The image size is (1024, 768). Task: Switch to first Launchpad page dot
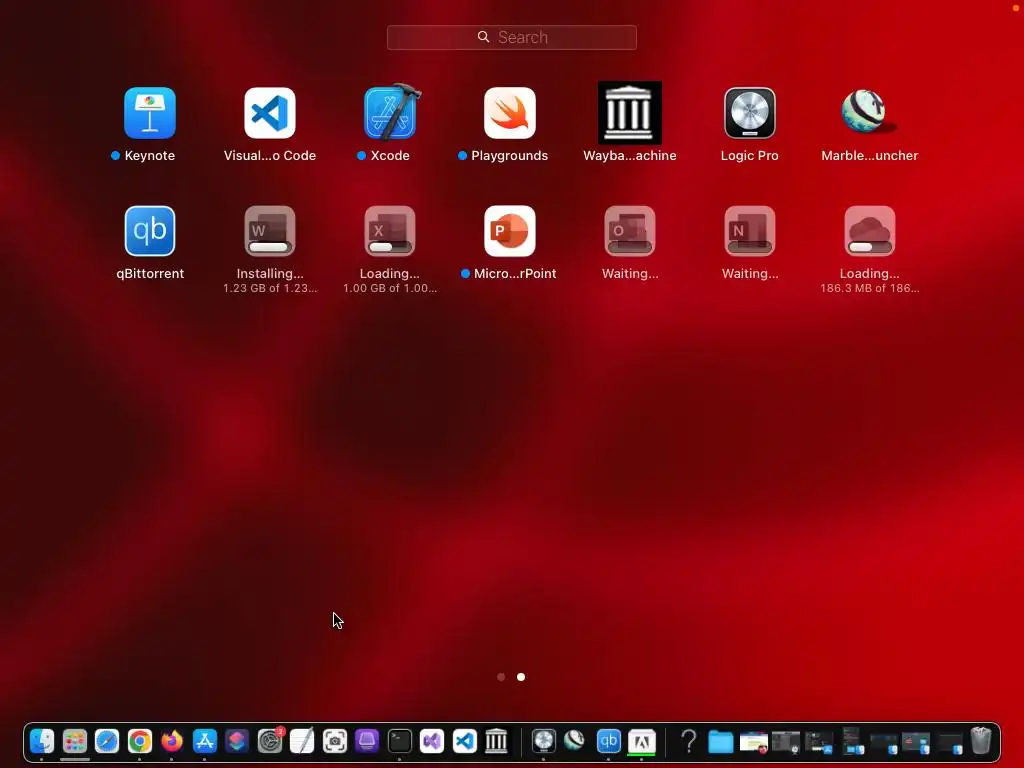coord(501,677)
